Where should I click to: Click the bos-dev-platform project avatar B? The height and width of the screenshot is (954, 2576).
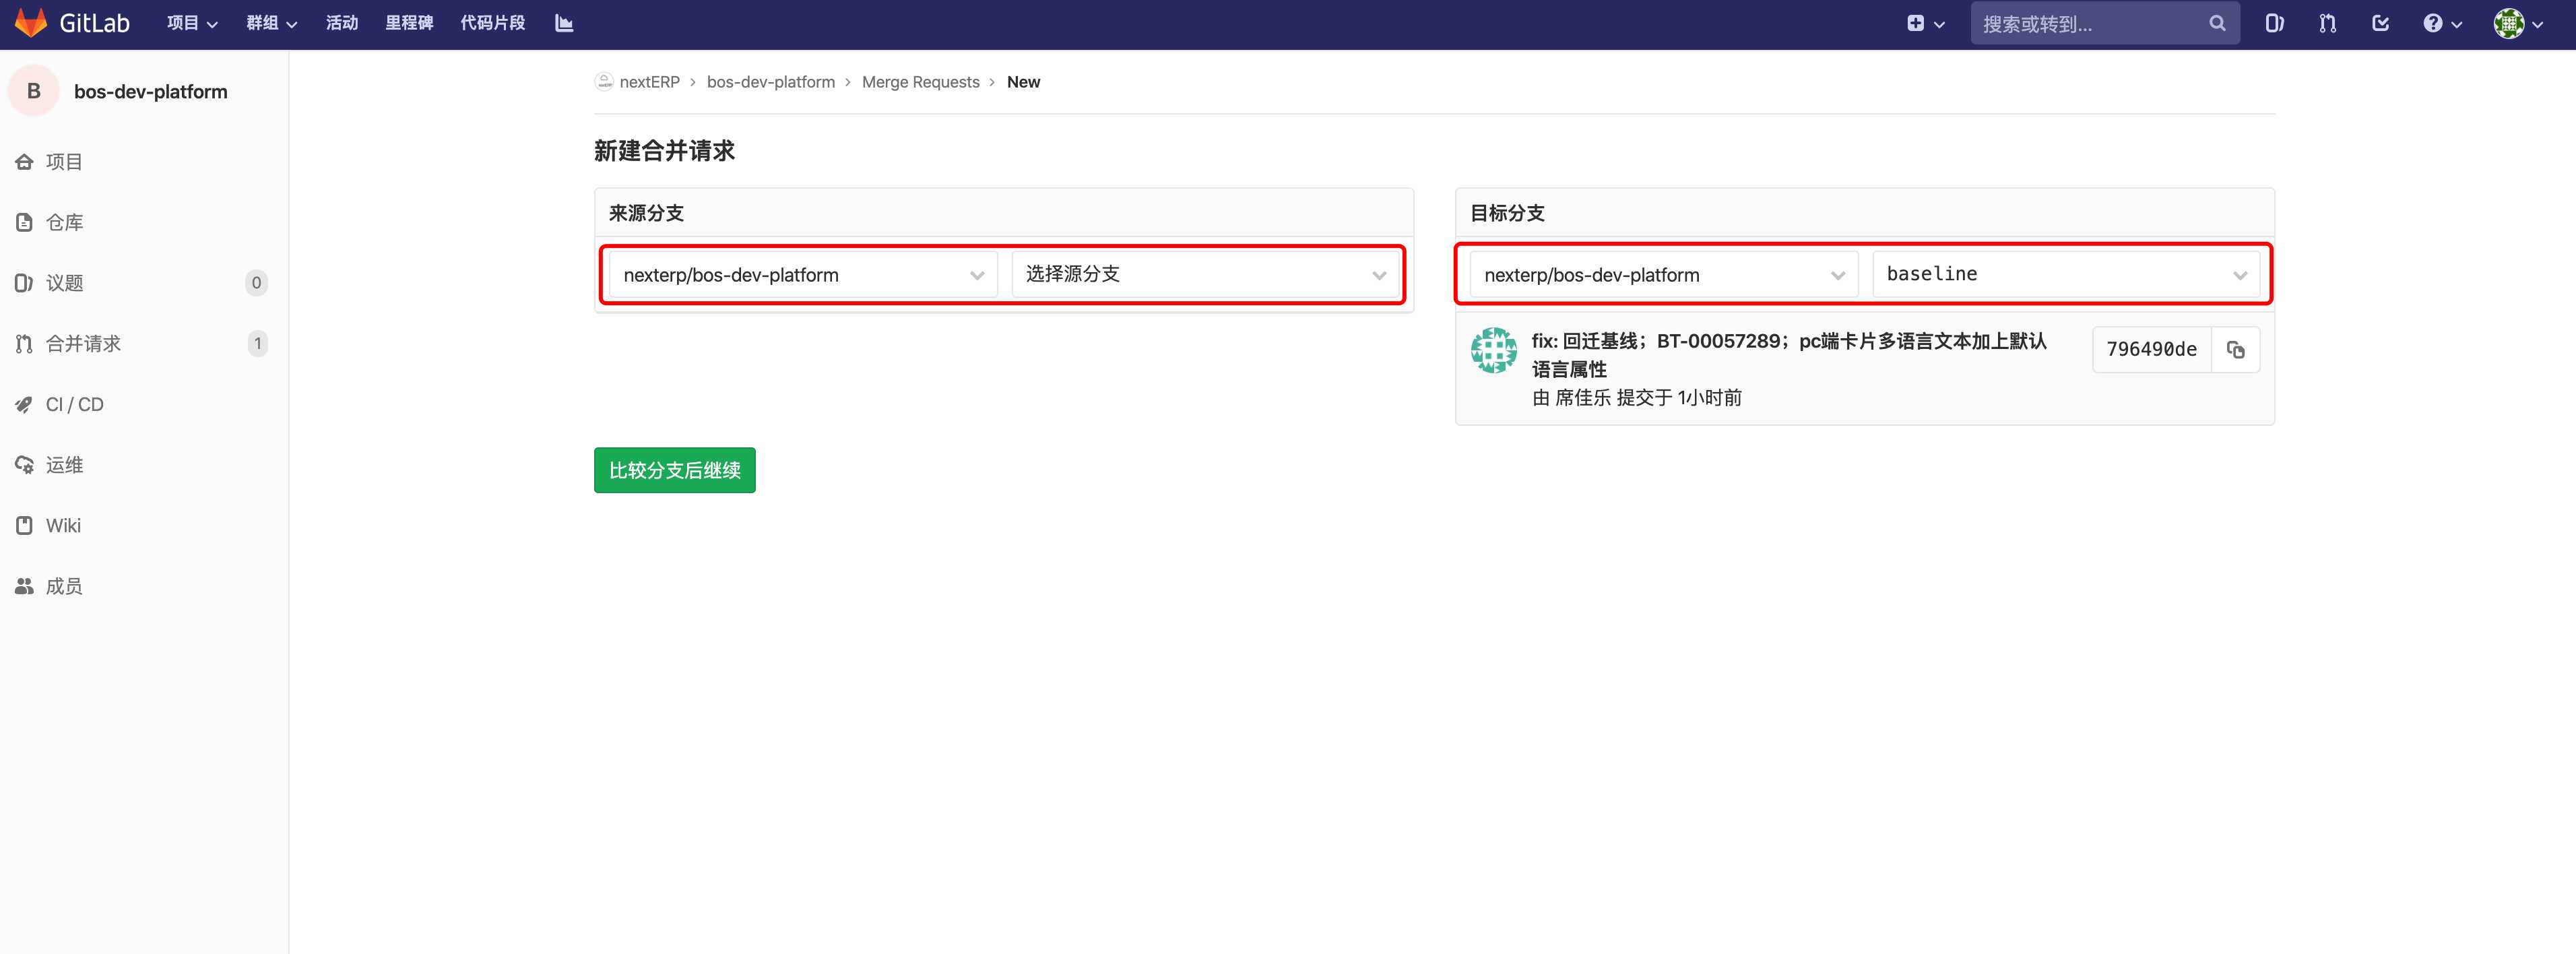click(x=34, y=91)
